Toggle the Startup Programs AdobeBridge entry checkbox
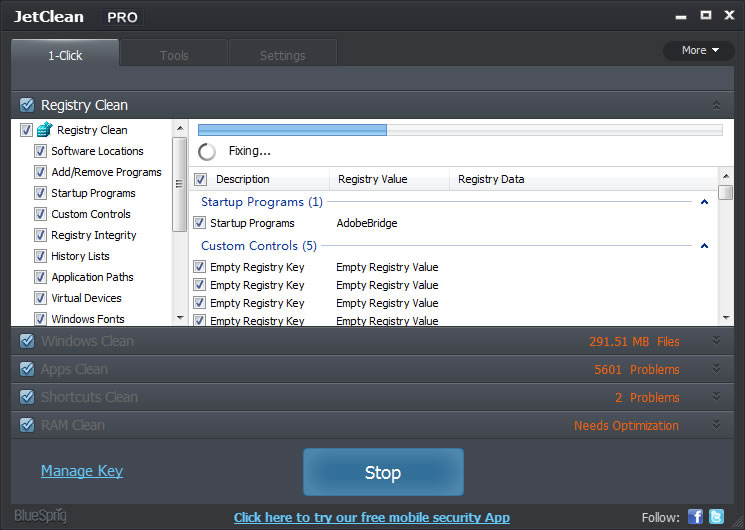Screen dimensions: 745x530 (x=200, y=222)
